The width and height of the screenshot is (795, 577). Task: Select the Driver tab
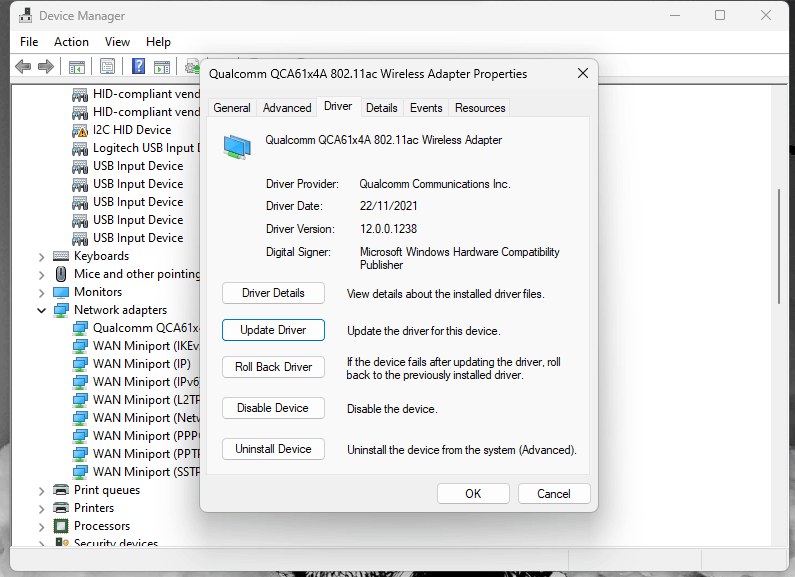[338, 106]
